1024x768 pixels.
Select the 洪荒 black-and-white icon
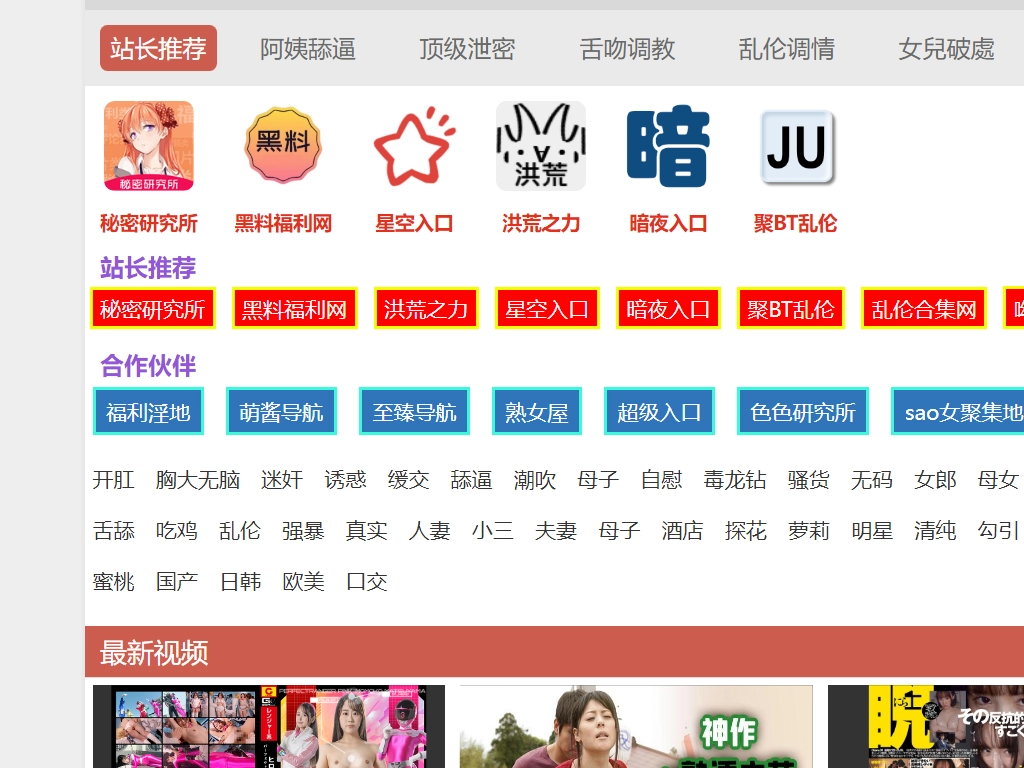point(541,146)
